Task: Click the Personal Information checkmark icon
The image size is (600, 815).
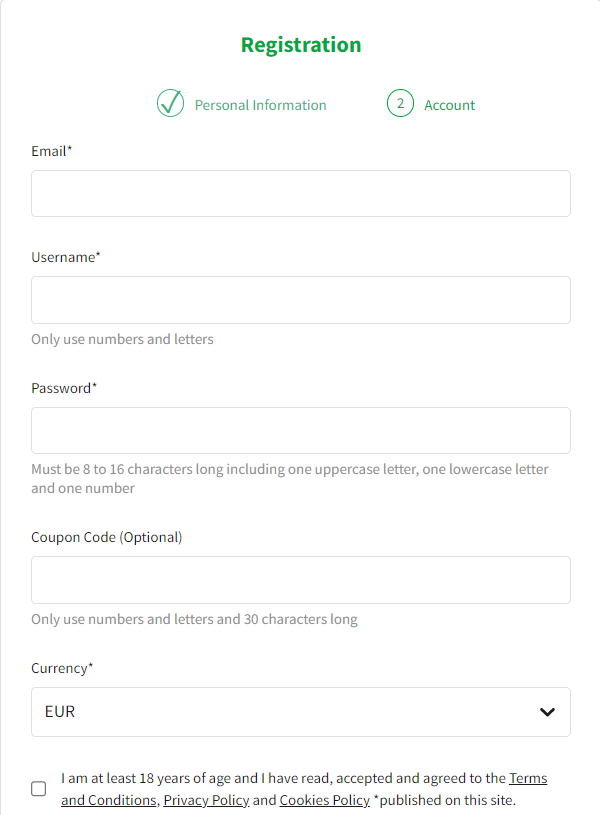Action: tap(171, 103)
